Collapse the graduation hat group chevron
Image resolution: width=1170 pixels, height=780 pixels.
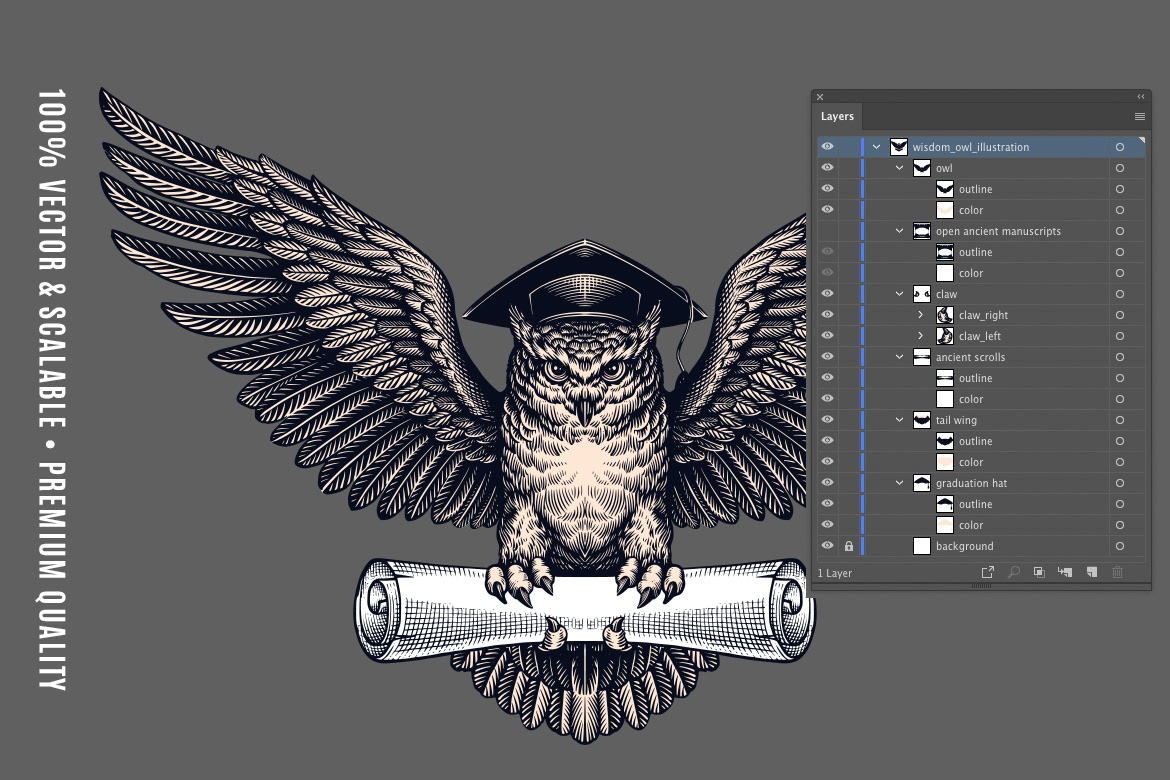point(900,483)
